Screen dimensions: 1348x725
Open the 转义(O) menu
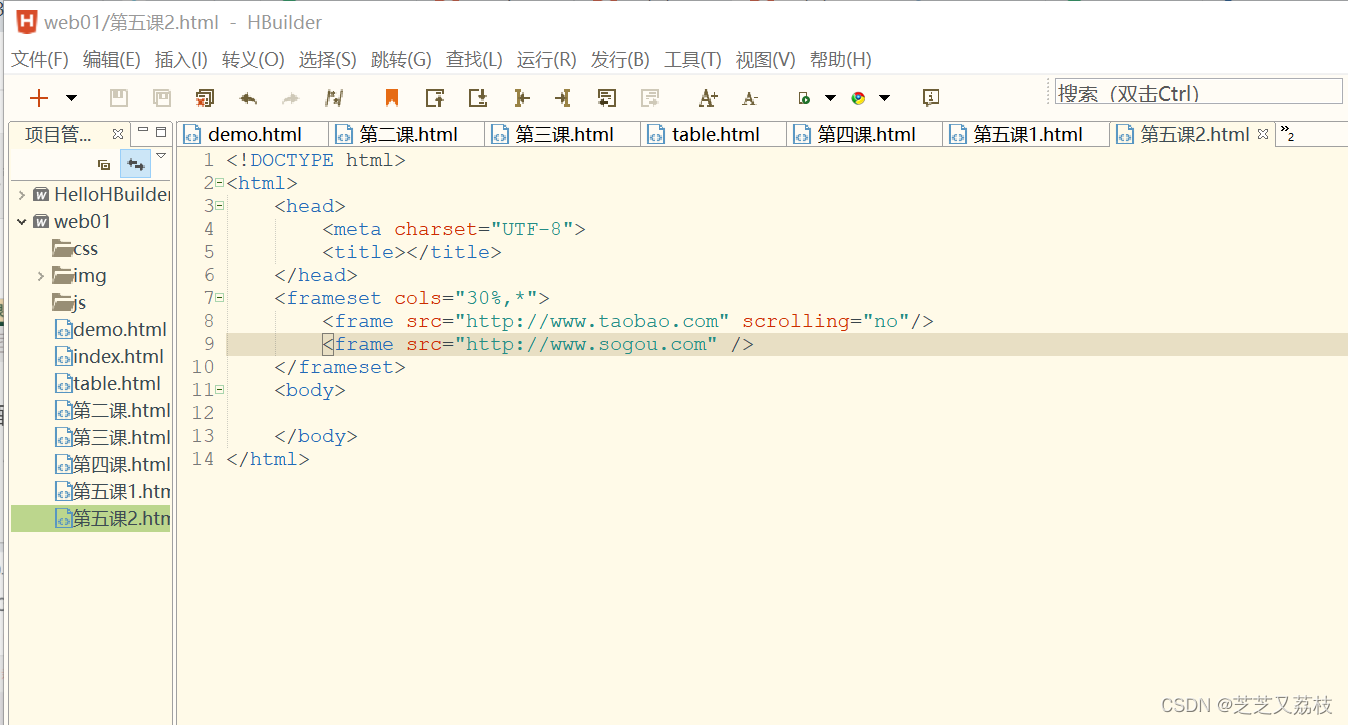coord(253,60)
